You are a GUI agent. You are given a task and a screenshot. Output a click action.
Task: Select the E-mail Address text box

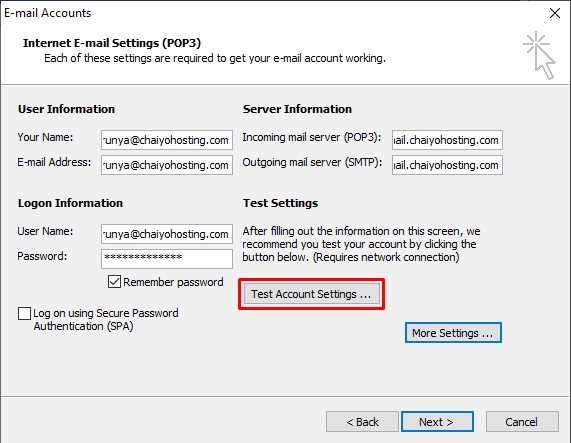(x=167, y=165)
